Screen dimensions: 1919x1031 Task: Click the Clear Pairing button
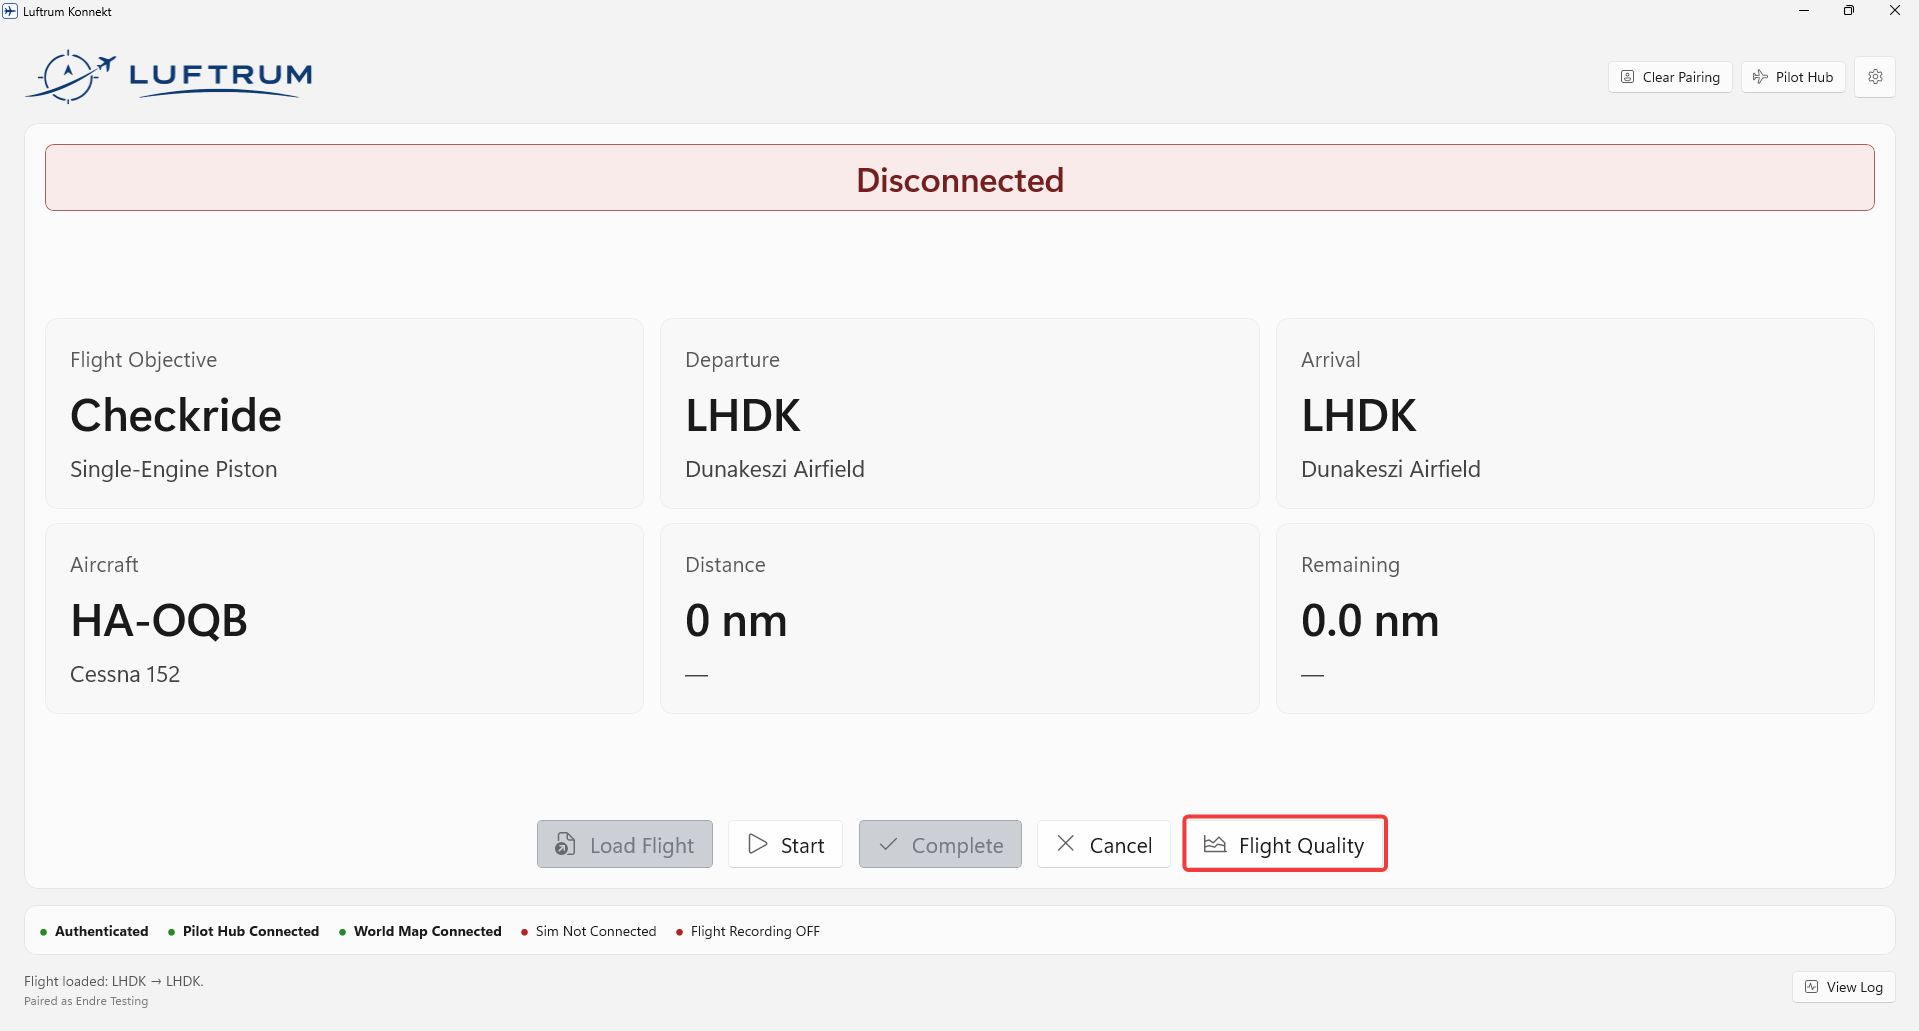coord(1670,77)
